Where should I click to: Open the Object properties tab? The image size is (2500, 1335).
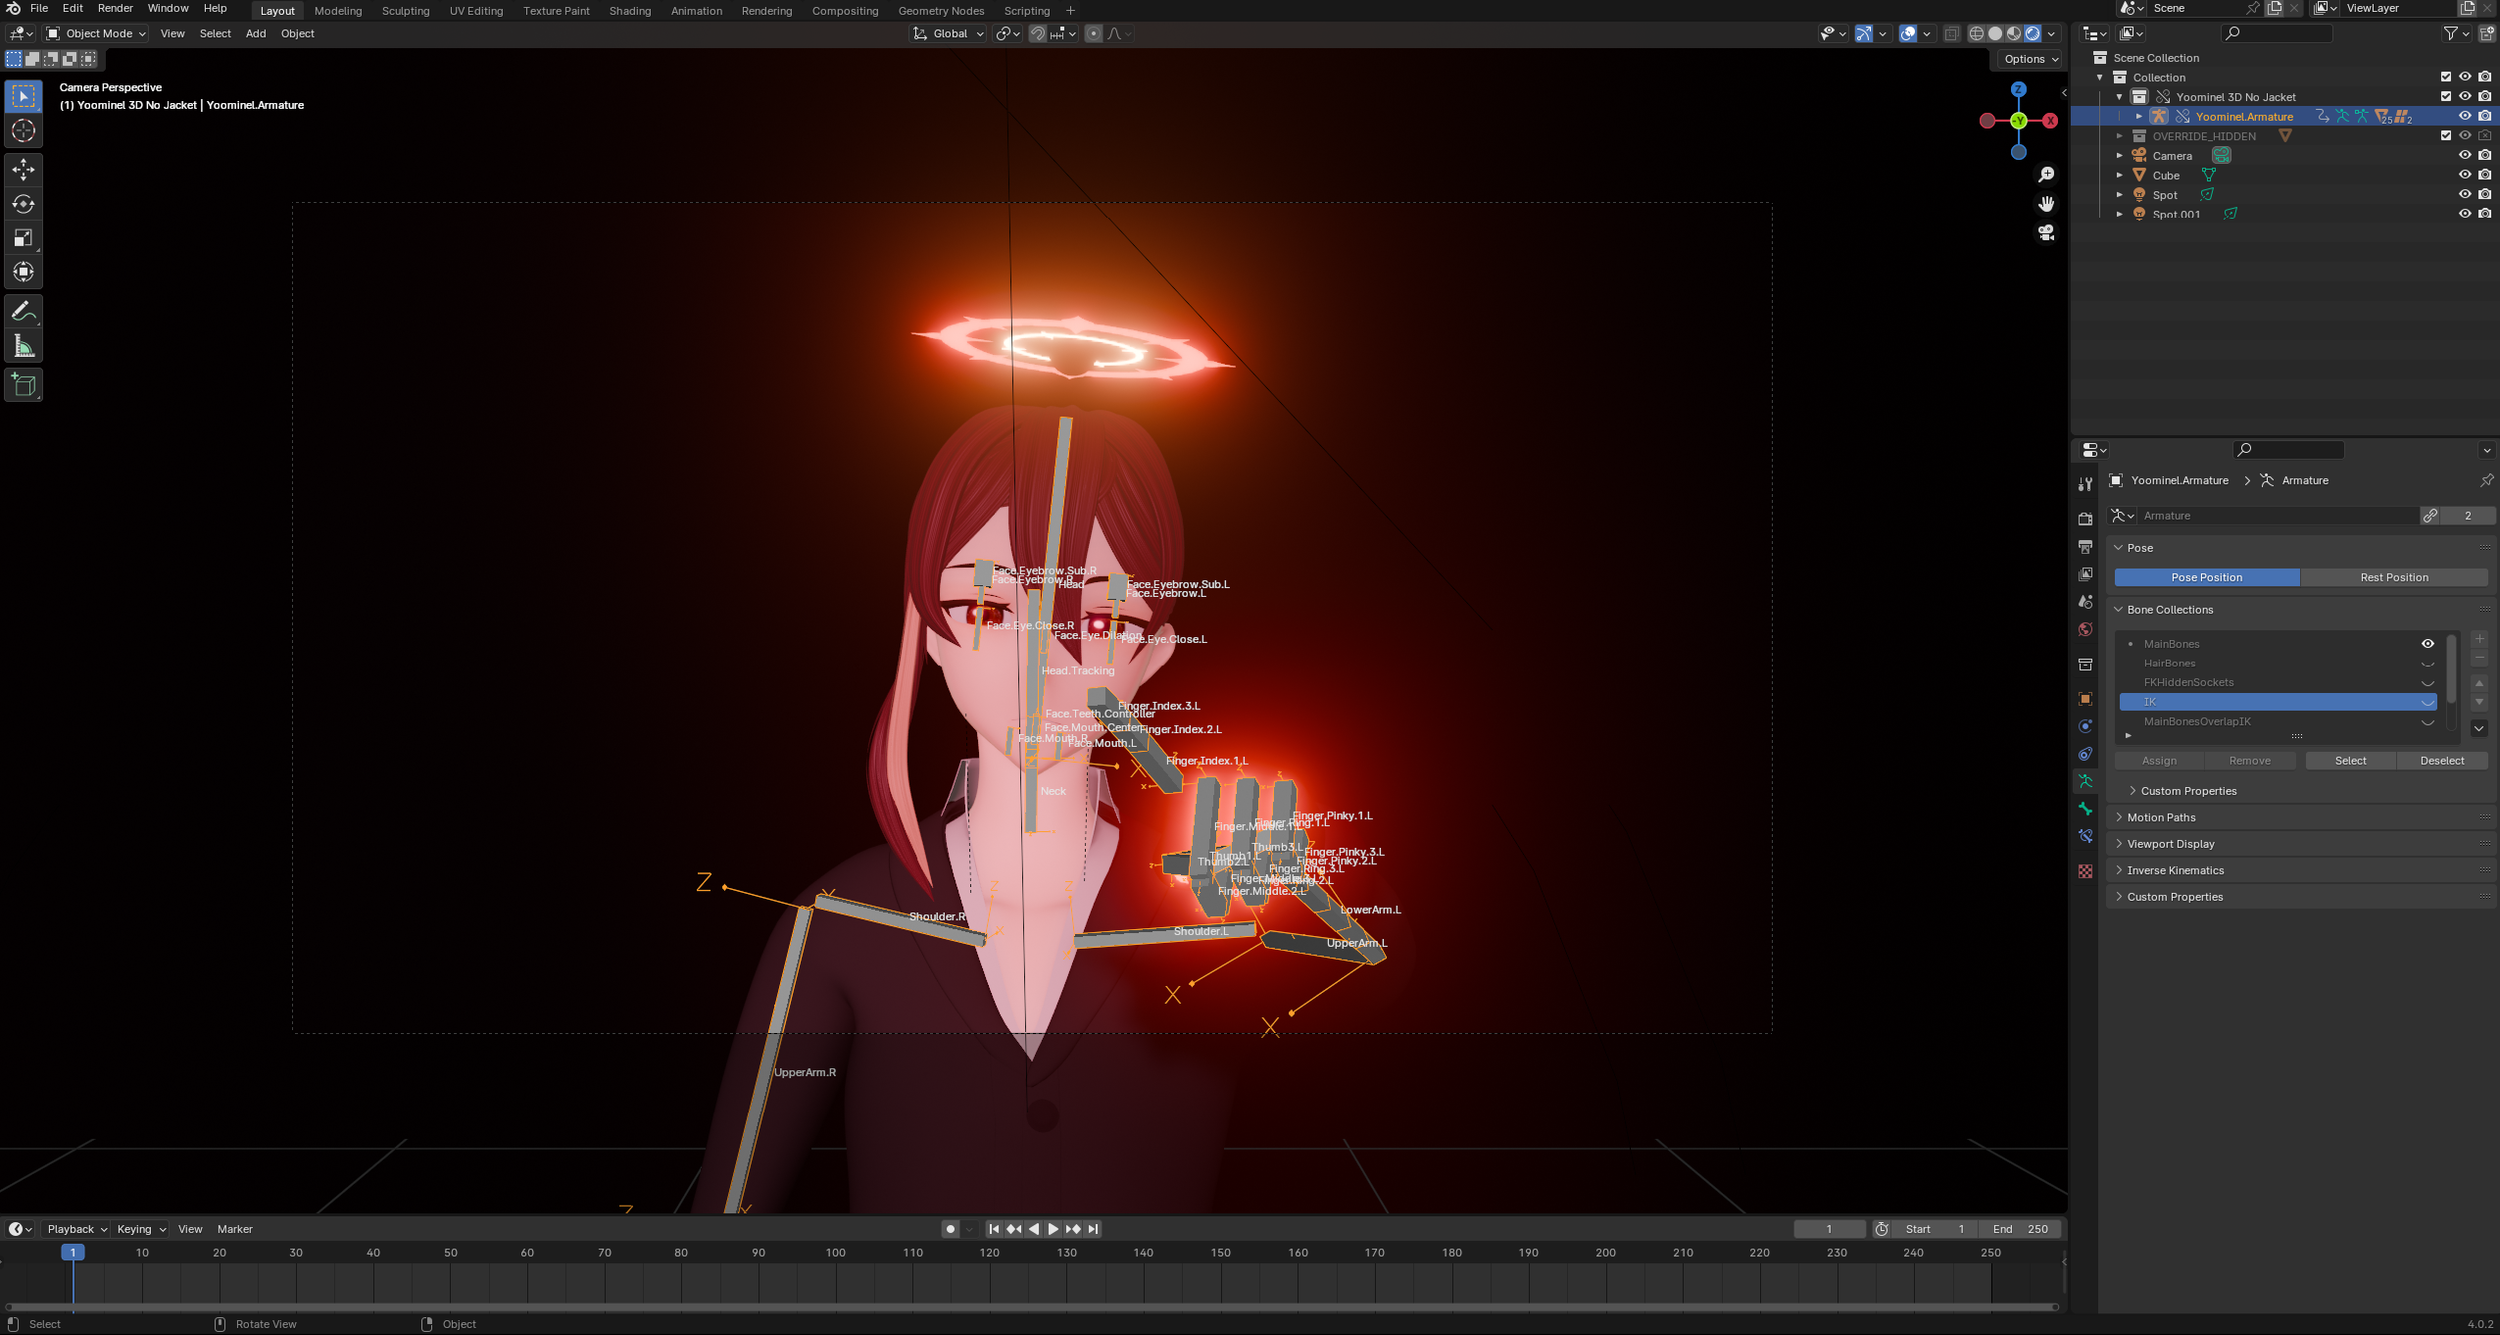click(2085, 699)
